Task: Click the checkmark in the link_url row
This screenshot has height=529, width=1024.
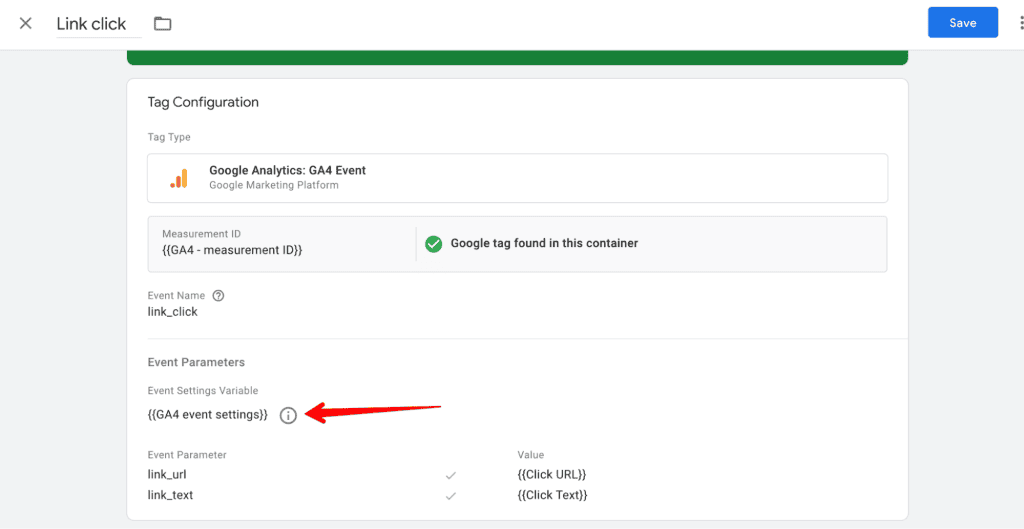Action: pos(450,475)
